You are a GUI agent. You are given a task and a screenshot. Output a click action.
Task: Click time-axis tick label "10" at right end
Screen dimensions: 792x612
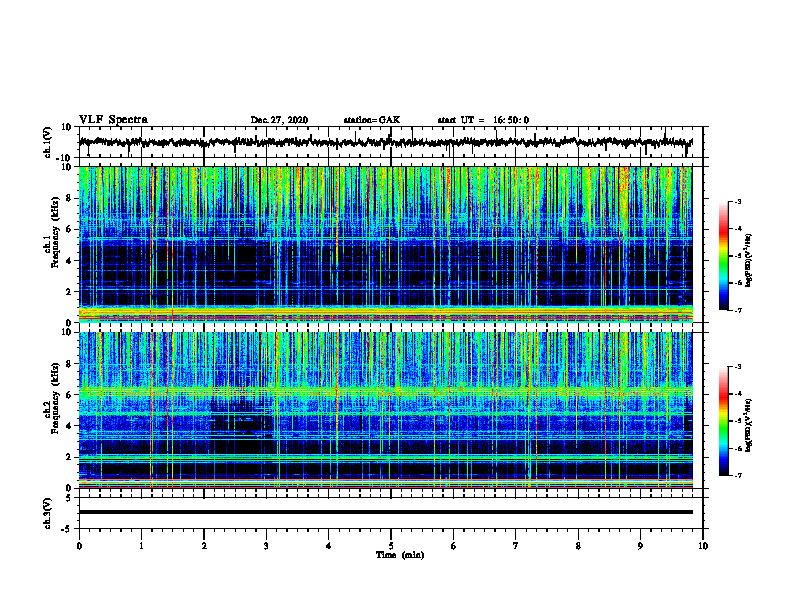point(703,546)
